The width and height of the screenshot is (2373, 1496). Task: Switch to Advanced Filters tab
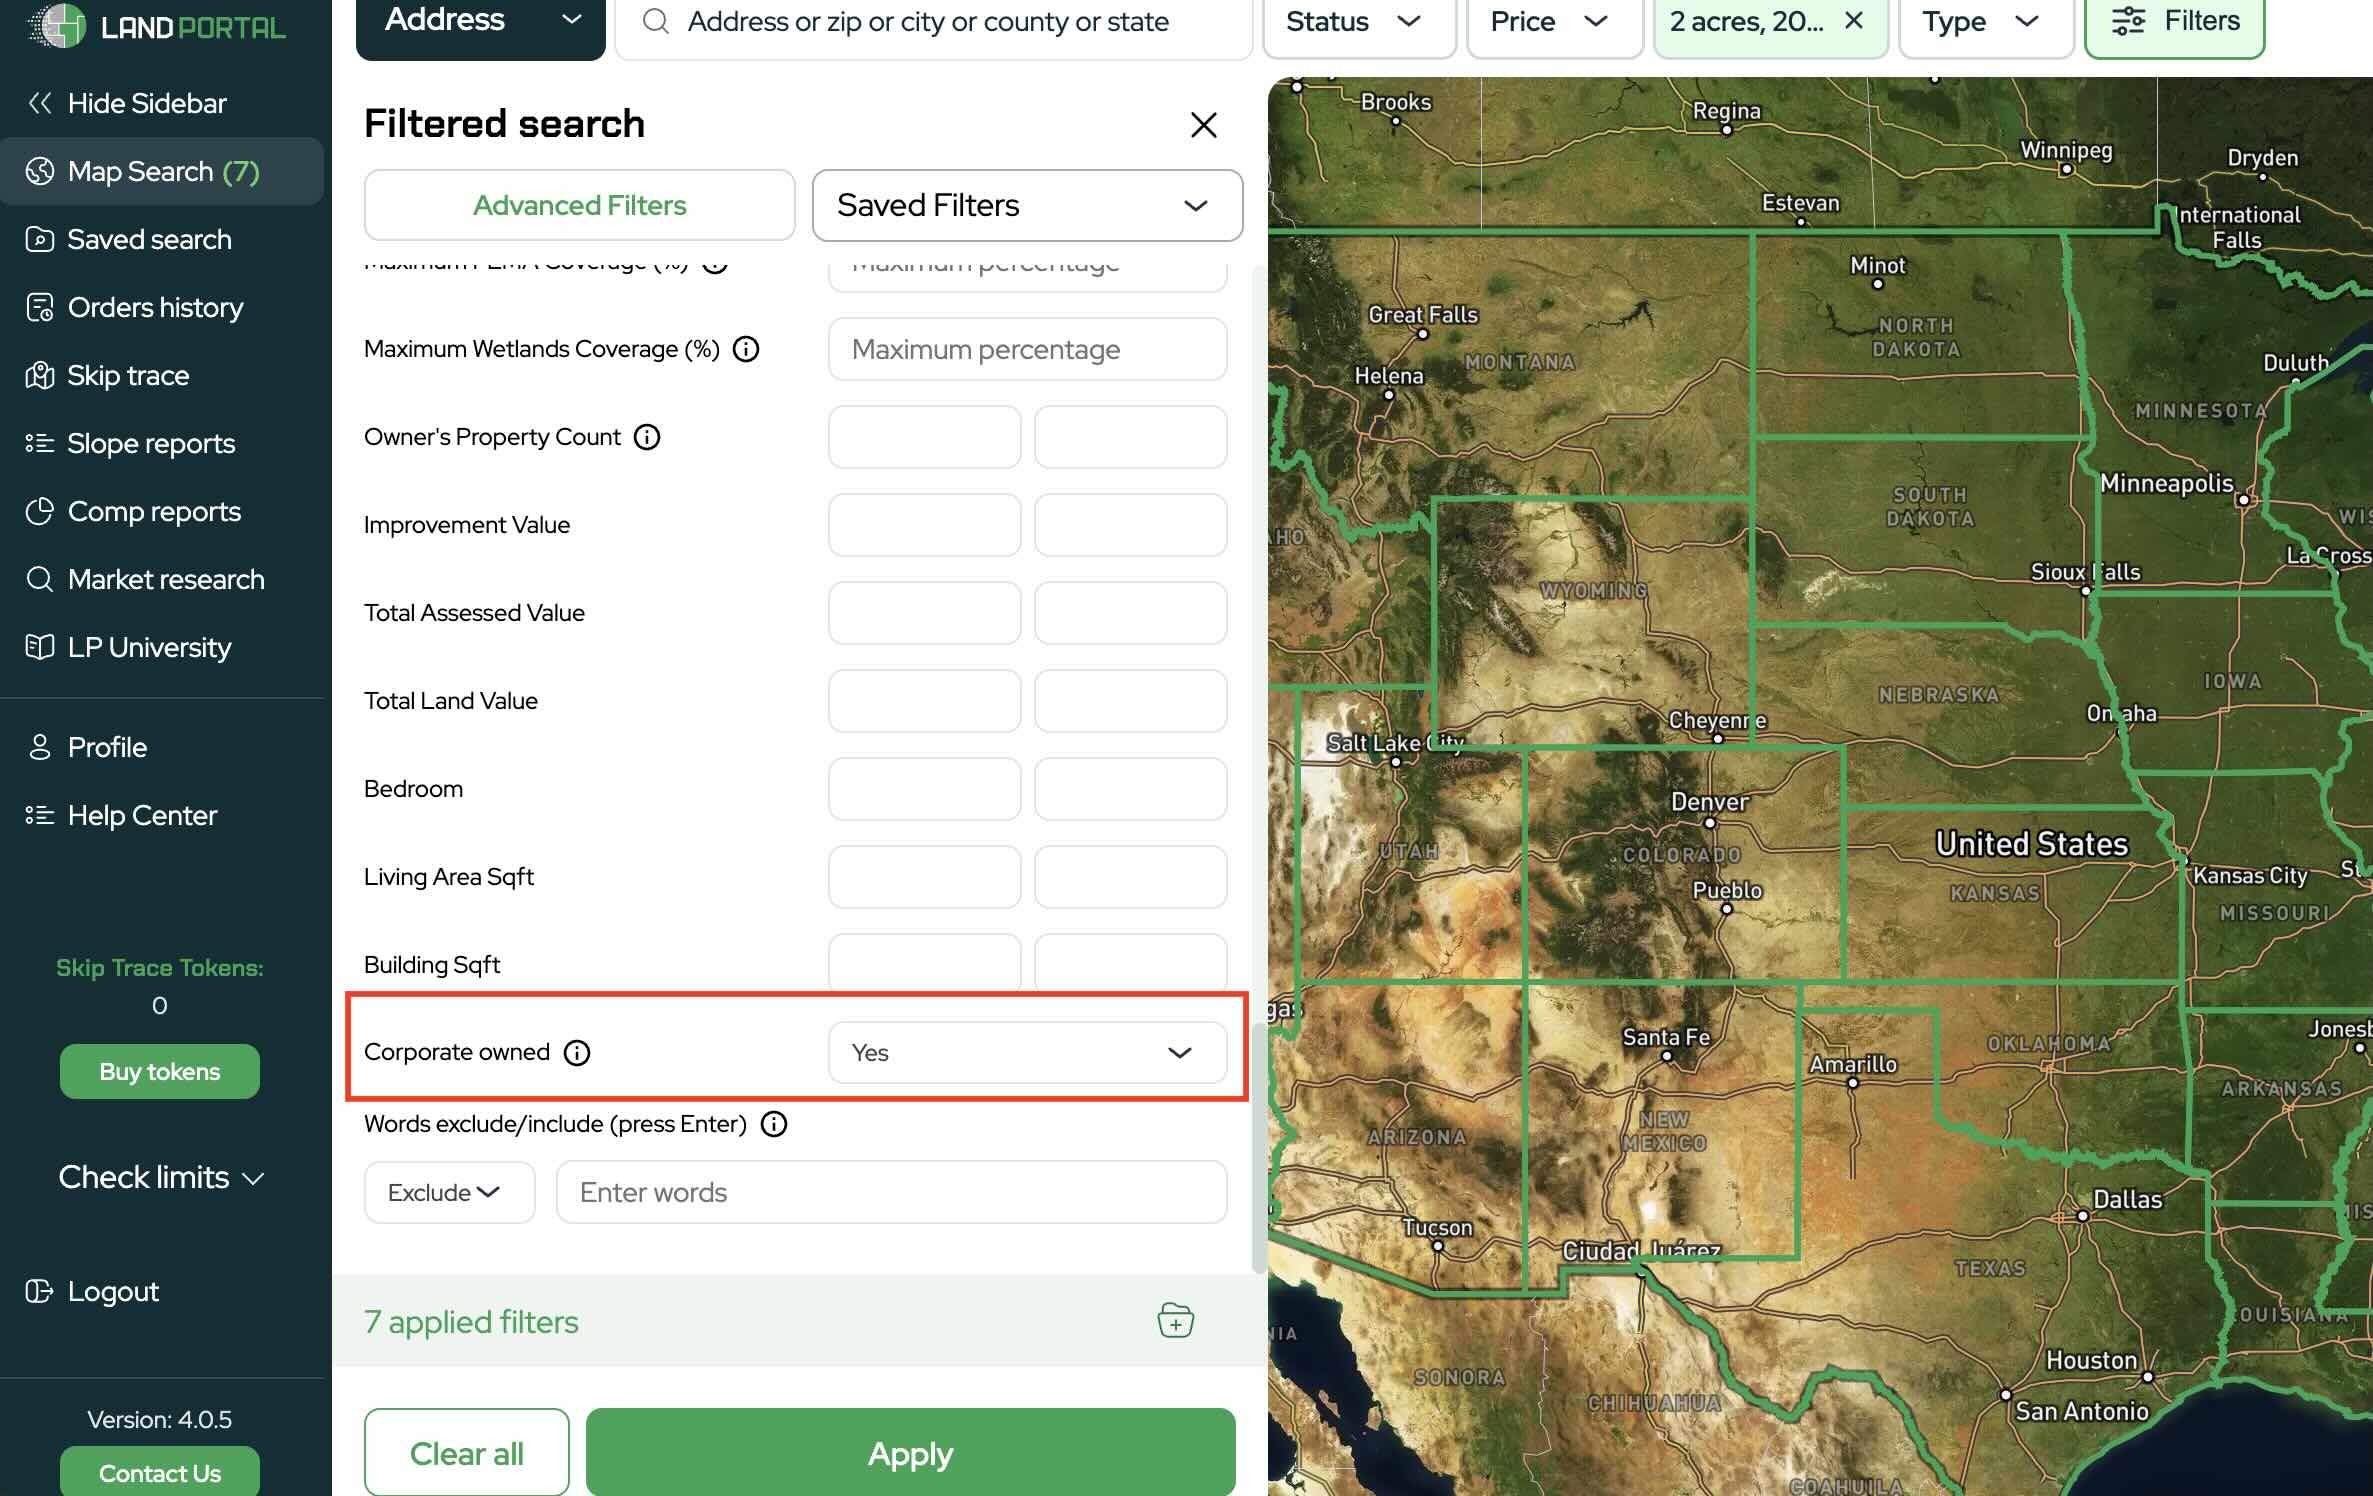[x=579, y=205]
